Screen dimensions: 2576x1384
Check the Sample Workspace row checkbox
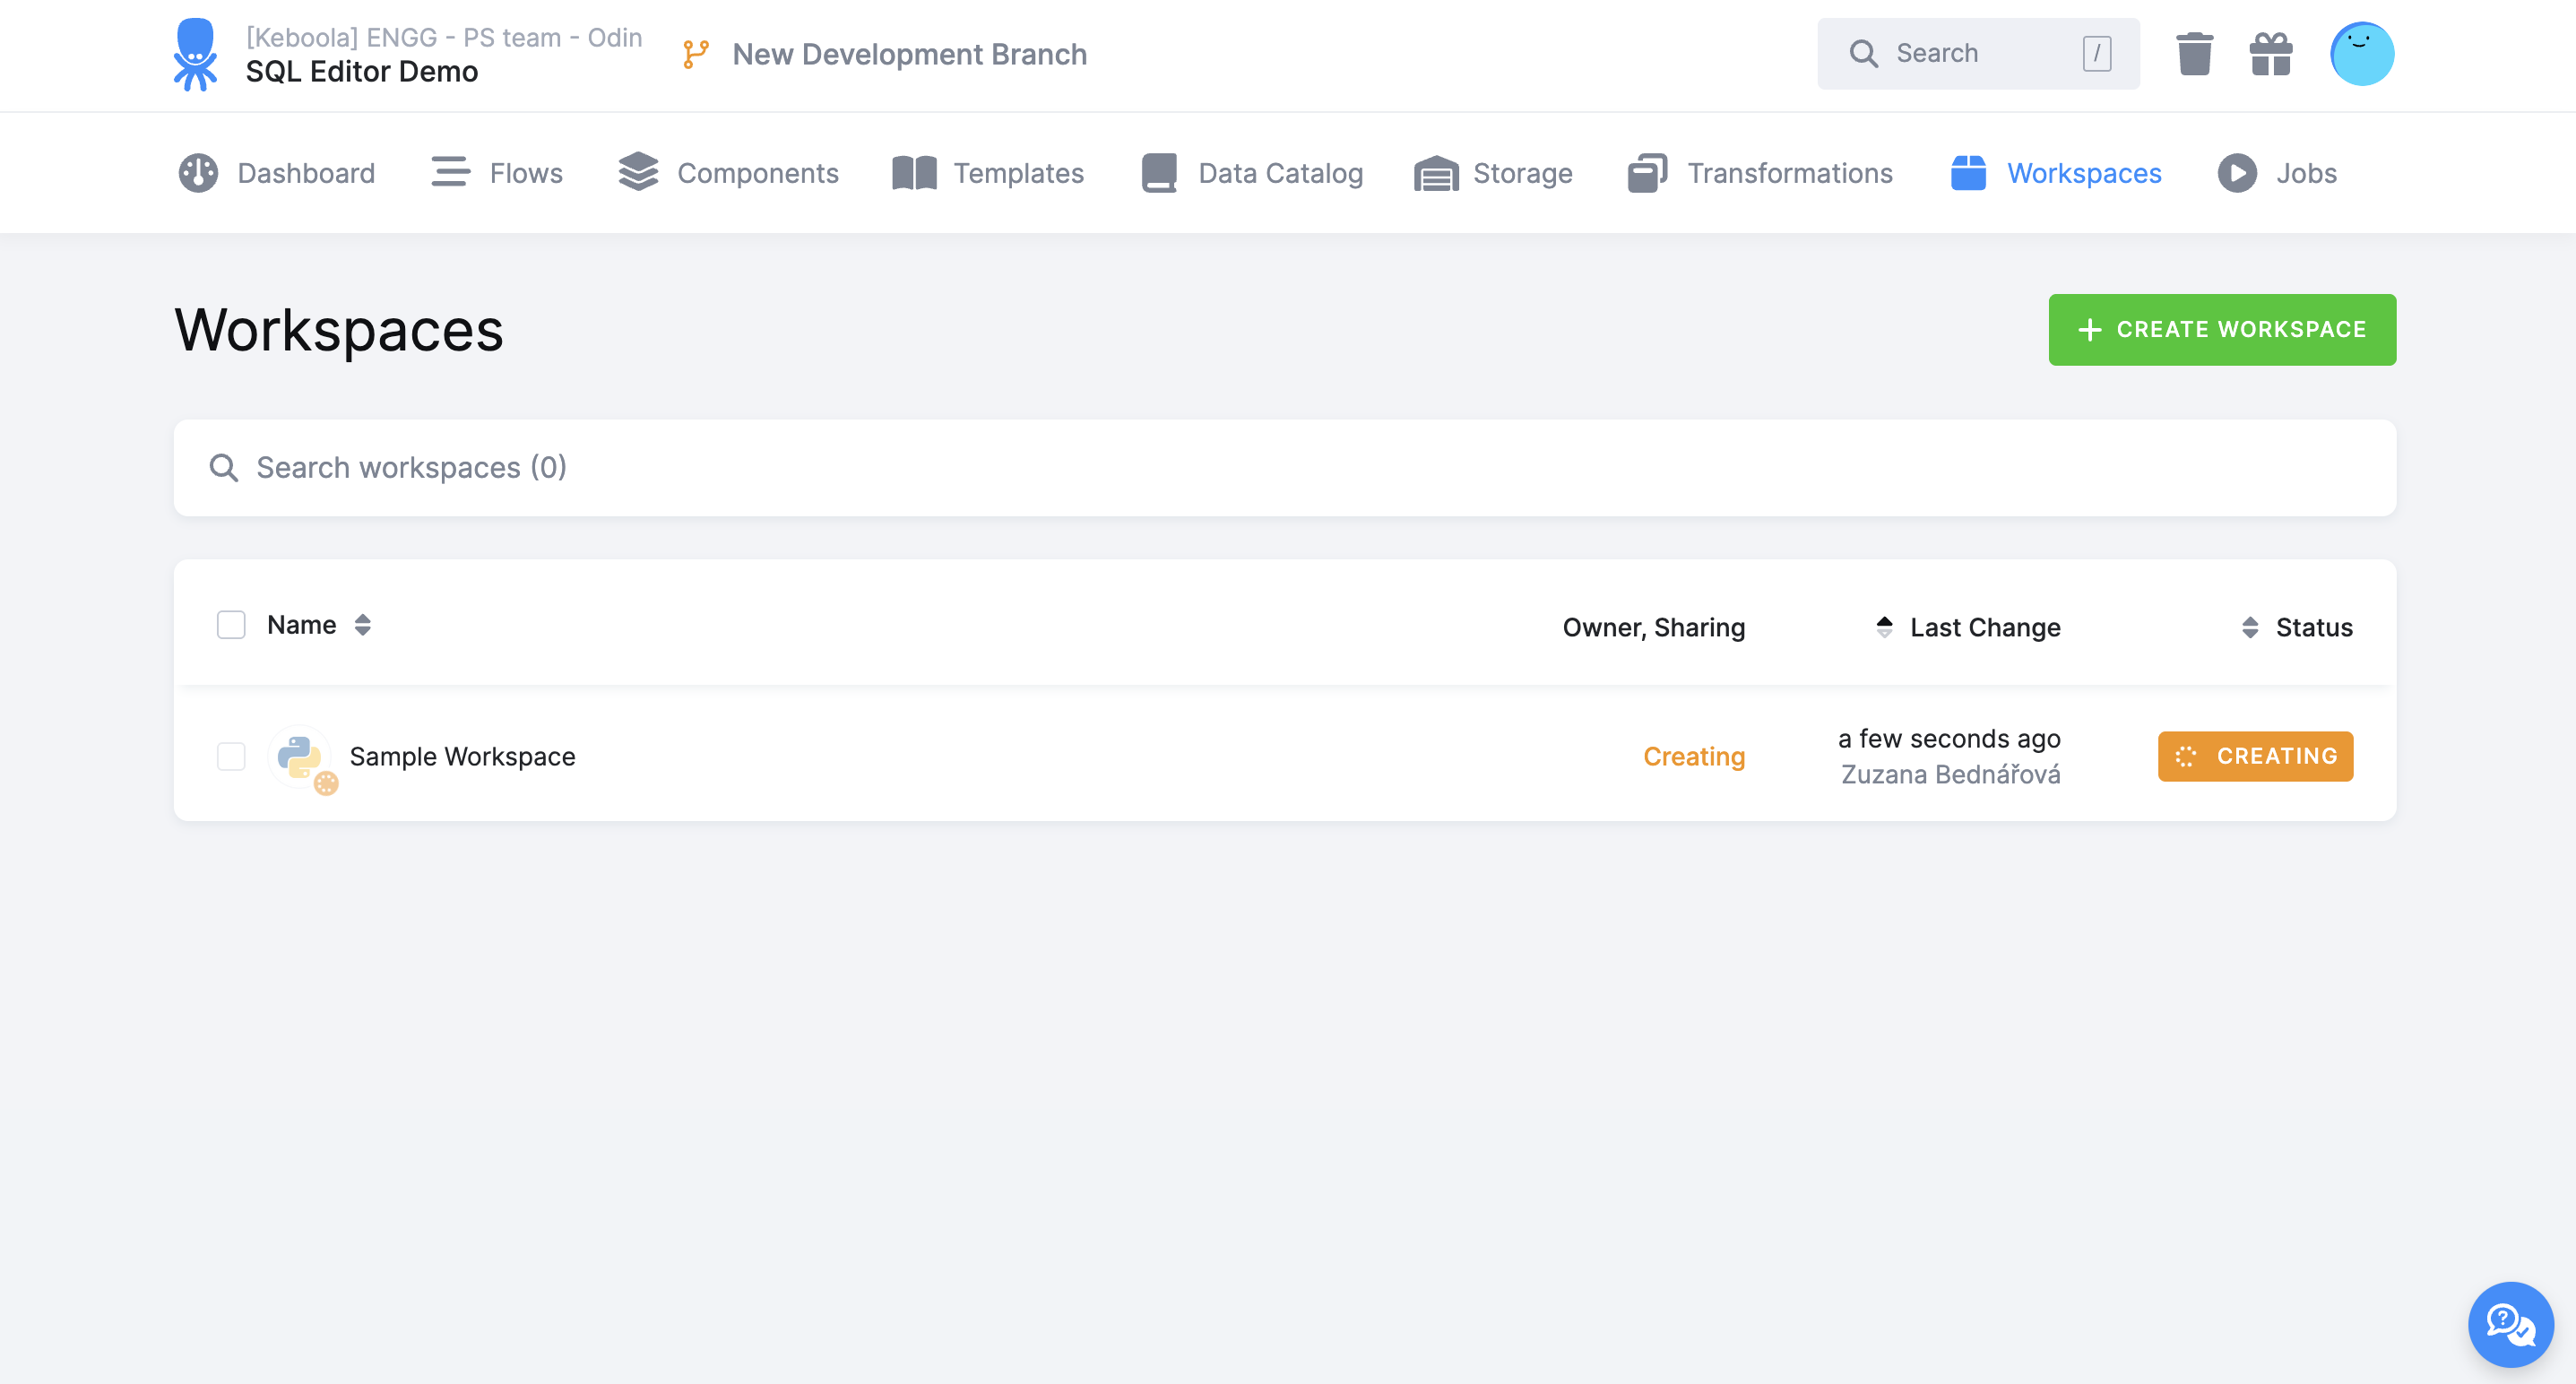[231, 757]
